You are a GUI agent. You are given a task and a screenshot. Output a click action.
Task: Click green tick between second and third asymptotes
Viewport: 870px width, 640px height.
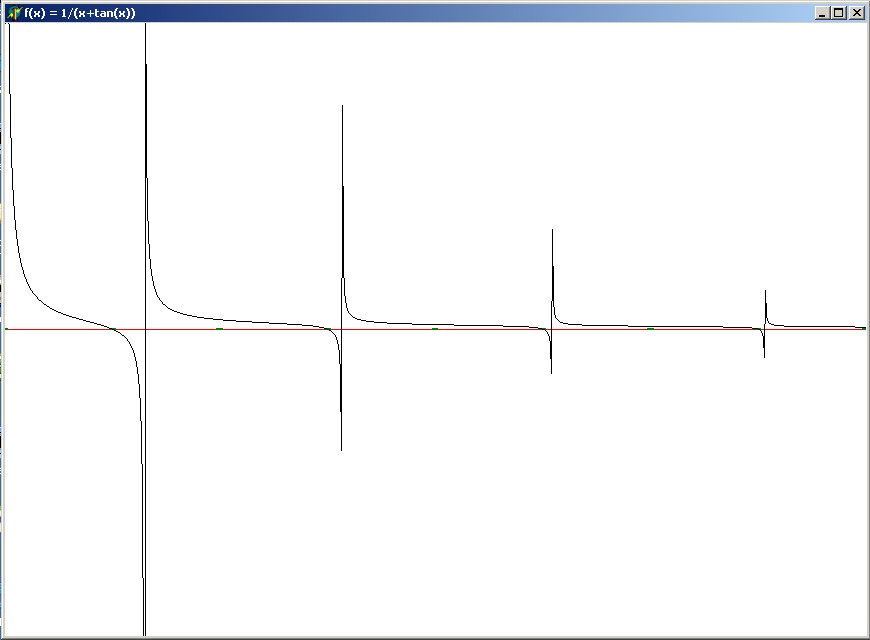coord(435,328)
